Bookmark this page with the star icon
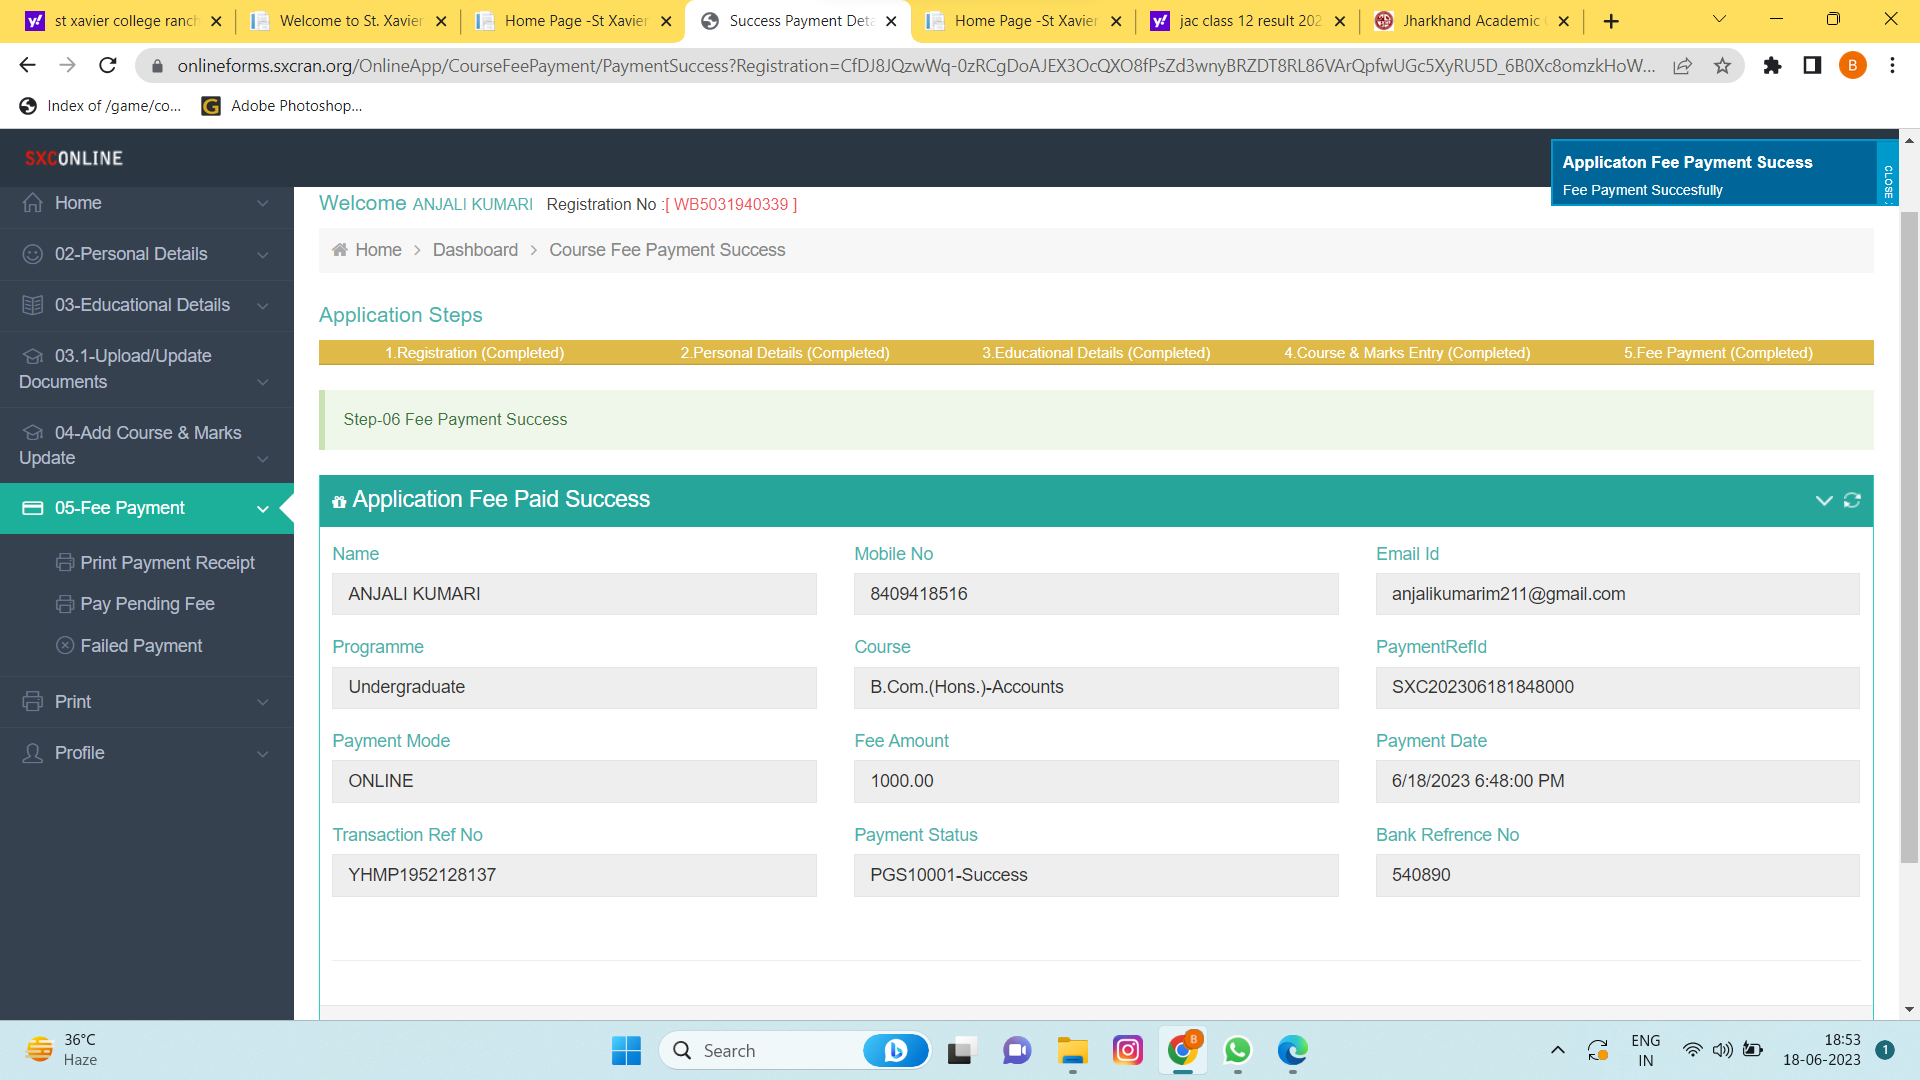Image resolution: width=1920 pixels, height=1080 pixels. pyautogui.click(x=1722, y=66)
